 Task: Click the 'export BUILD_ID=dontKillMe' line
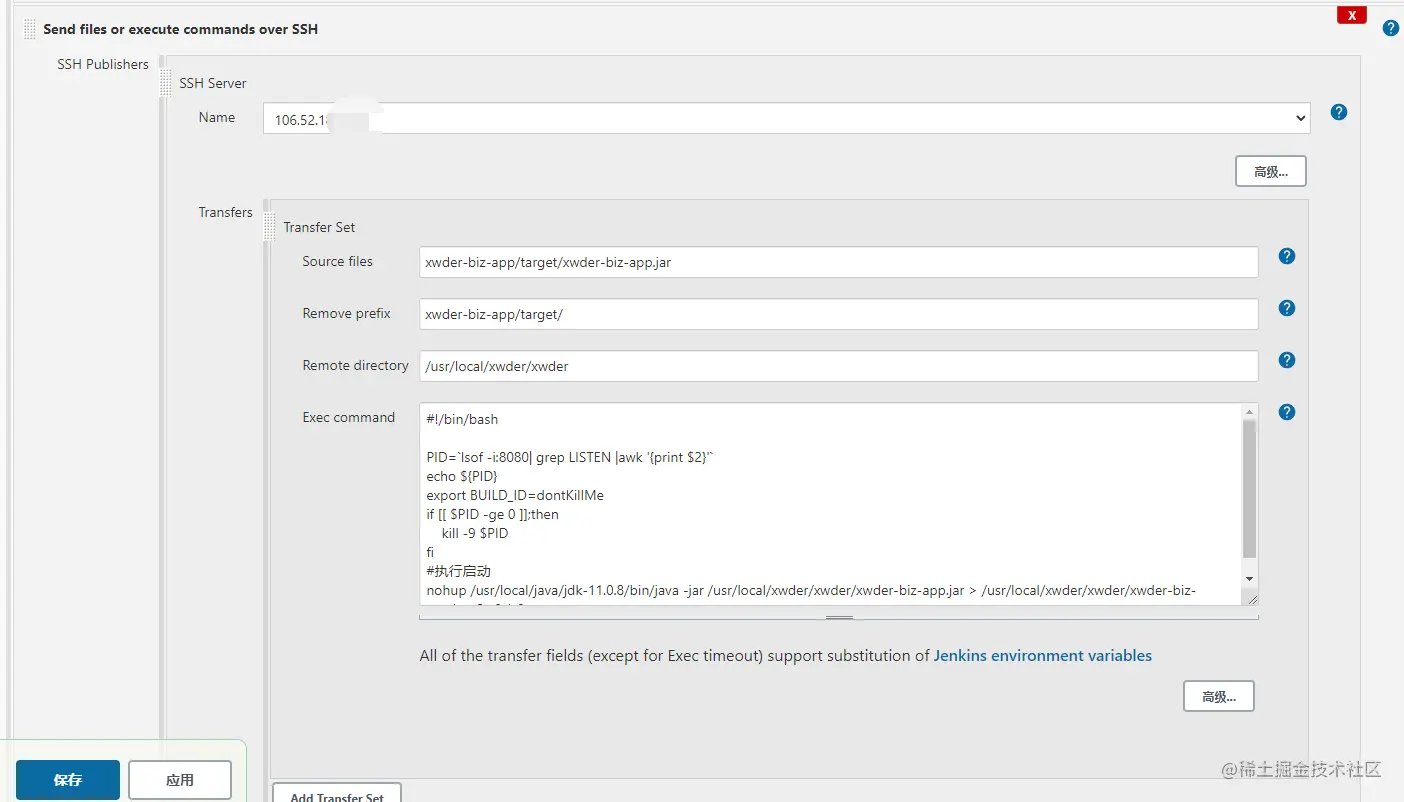coord(515,495)
